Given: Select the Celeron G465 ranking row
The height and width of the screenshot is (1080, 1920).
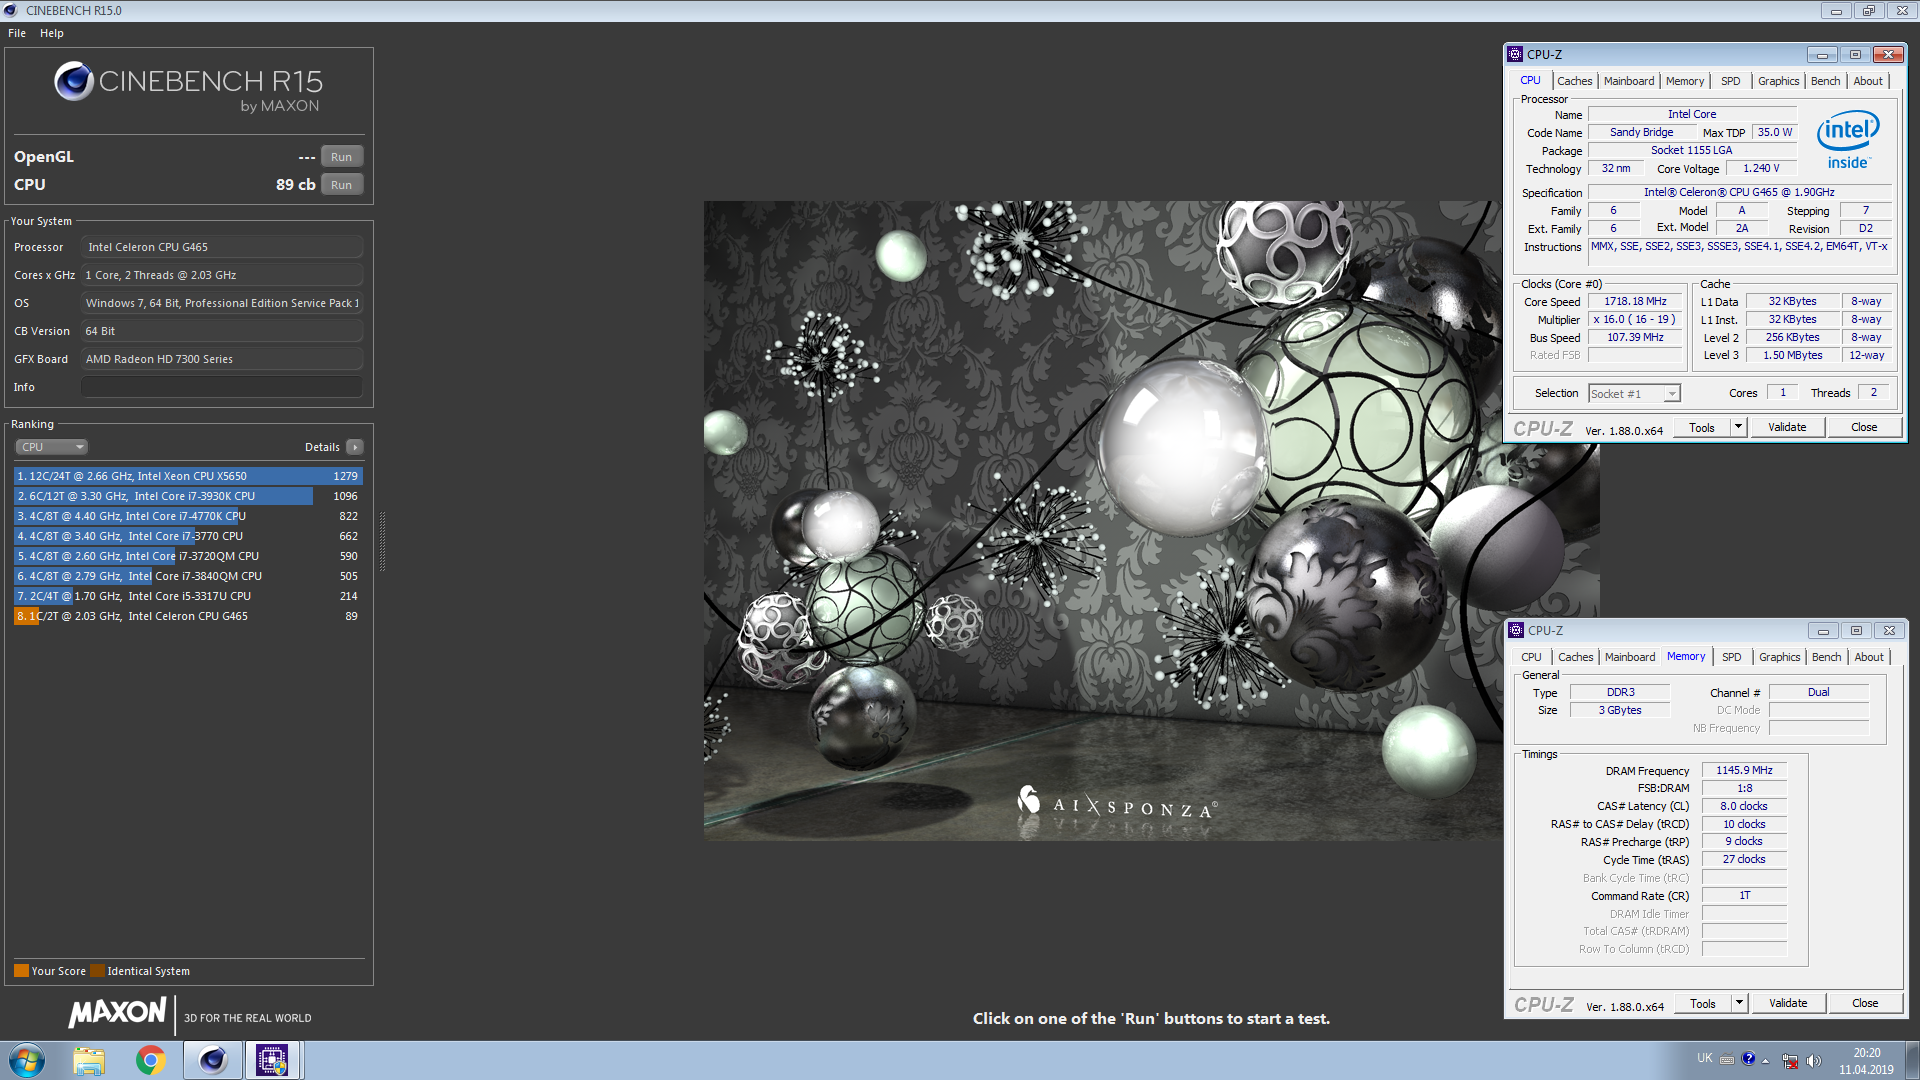Looking at the screenshot, I should pyautogui.click(x=188, y=616).
